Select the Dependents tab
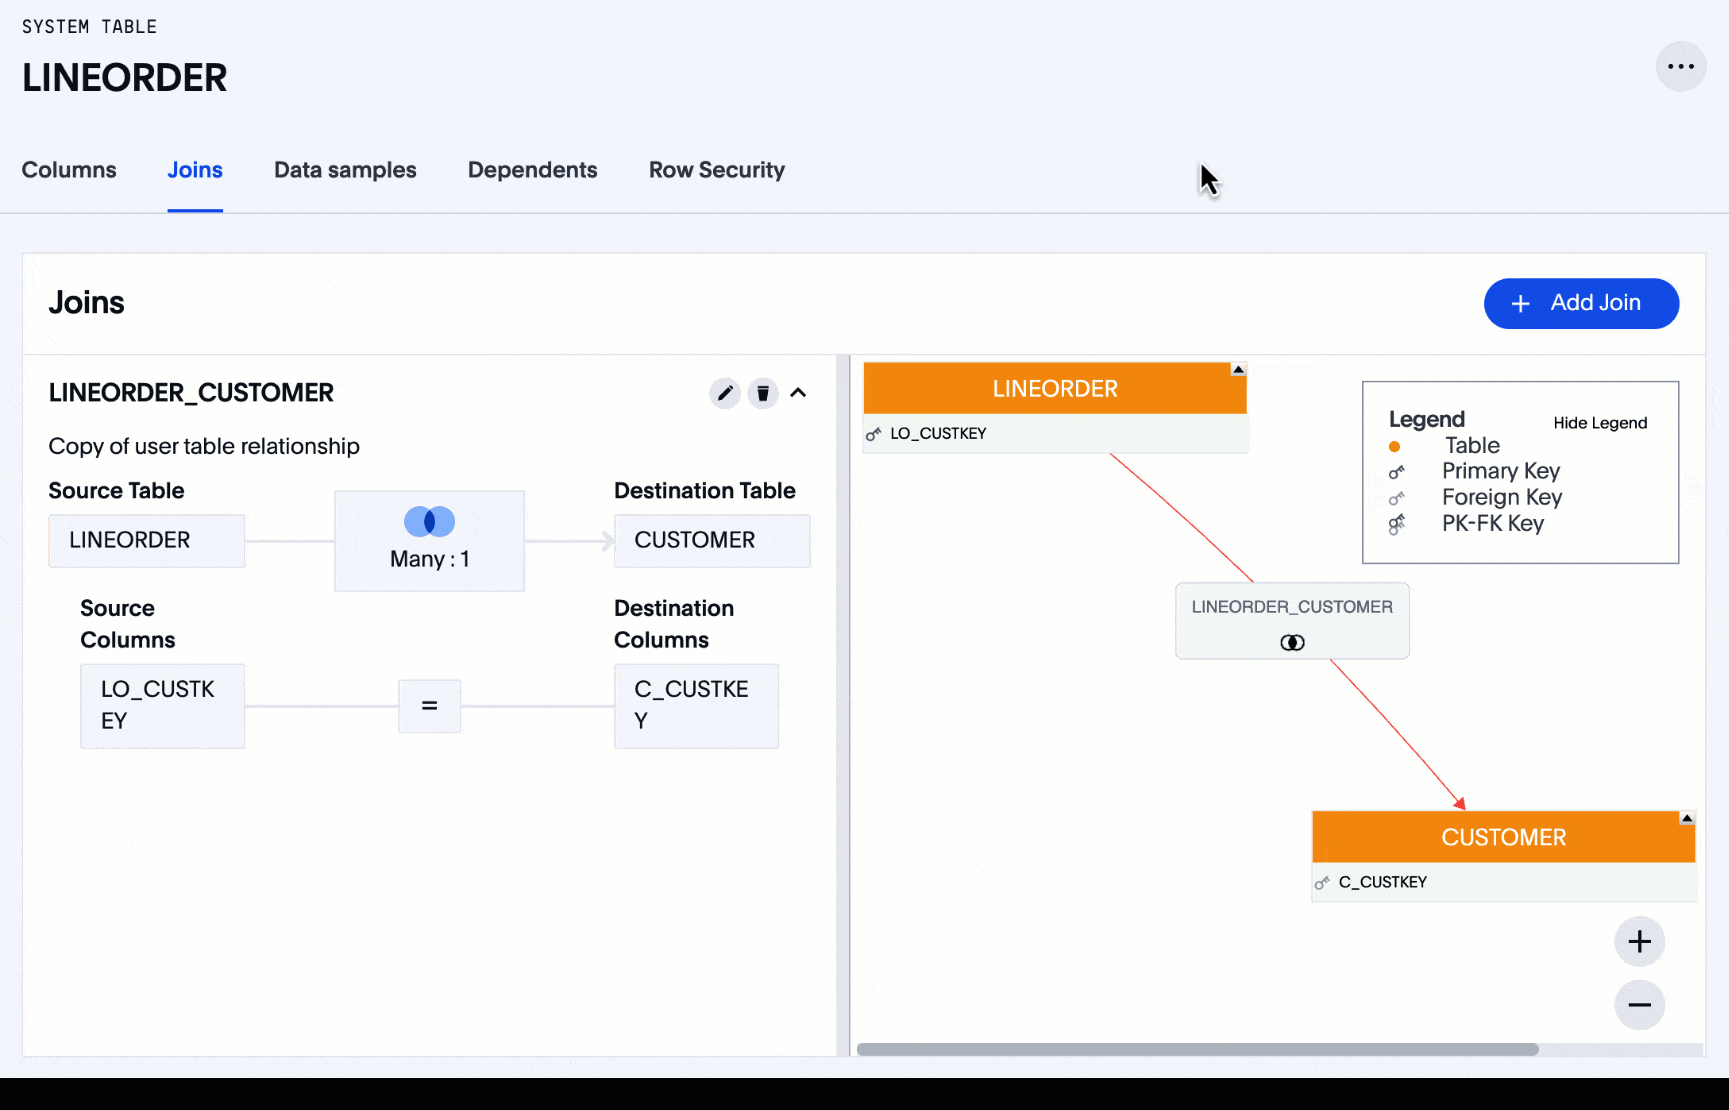 (x=532, y=170)
